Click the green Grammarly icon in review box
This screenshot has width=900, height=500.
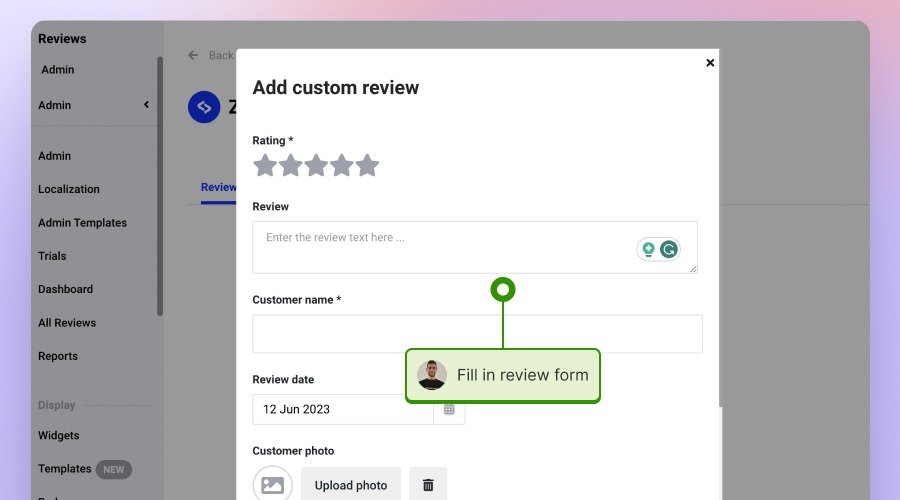669,250
